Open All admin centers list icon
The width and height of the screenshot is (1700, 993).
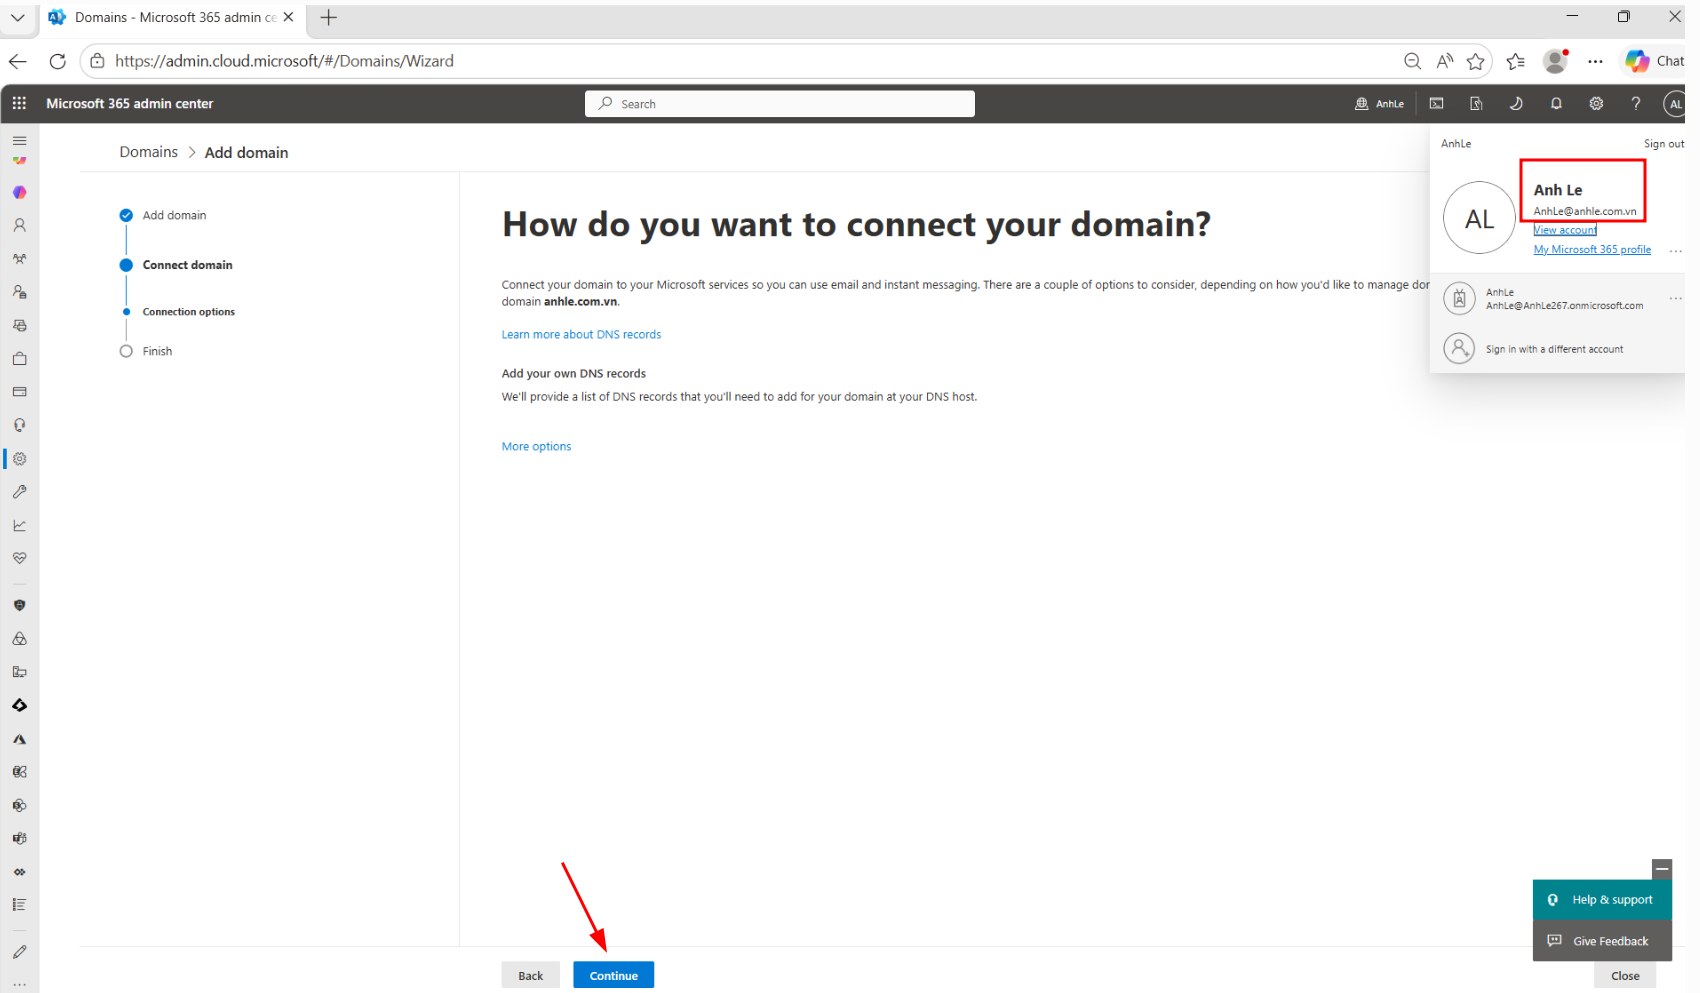[x=19, y=904]
